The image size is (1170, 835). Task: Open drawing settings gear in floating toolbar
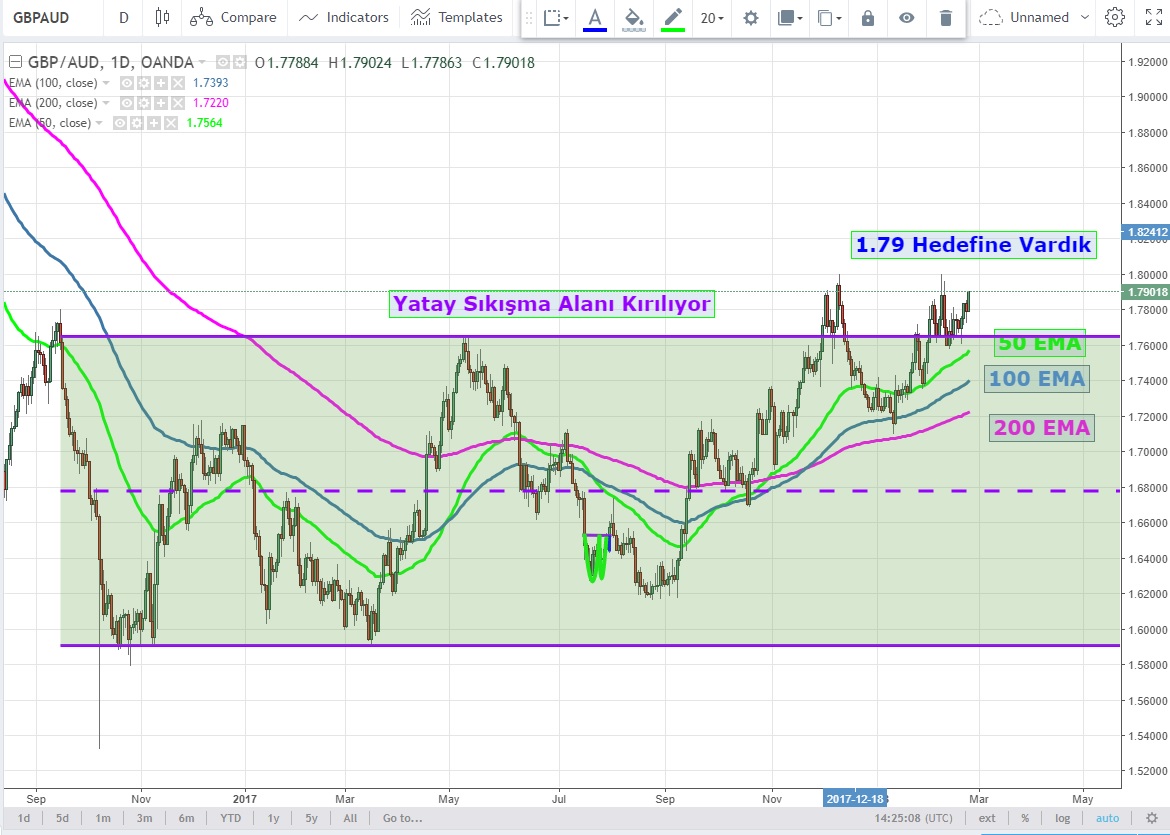[751, 18]
